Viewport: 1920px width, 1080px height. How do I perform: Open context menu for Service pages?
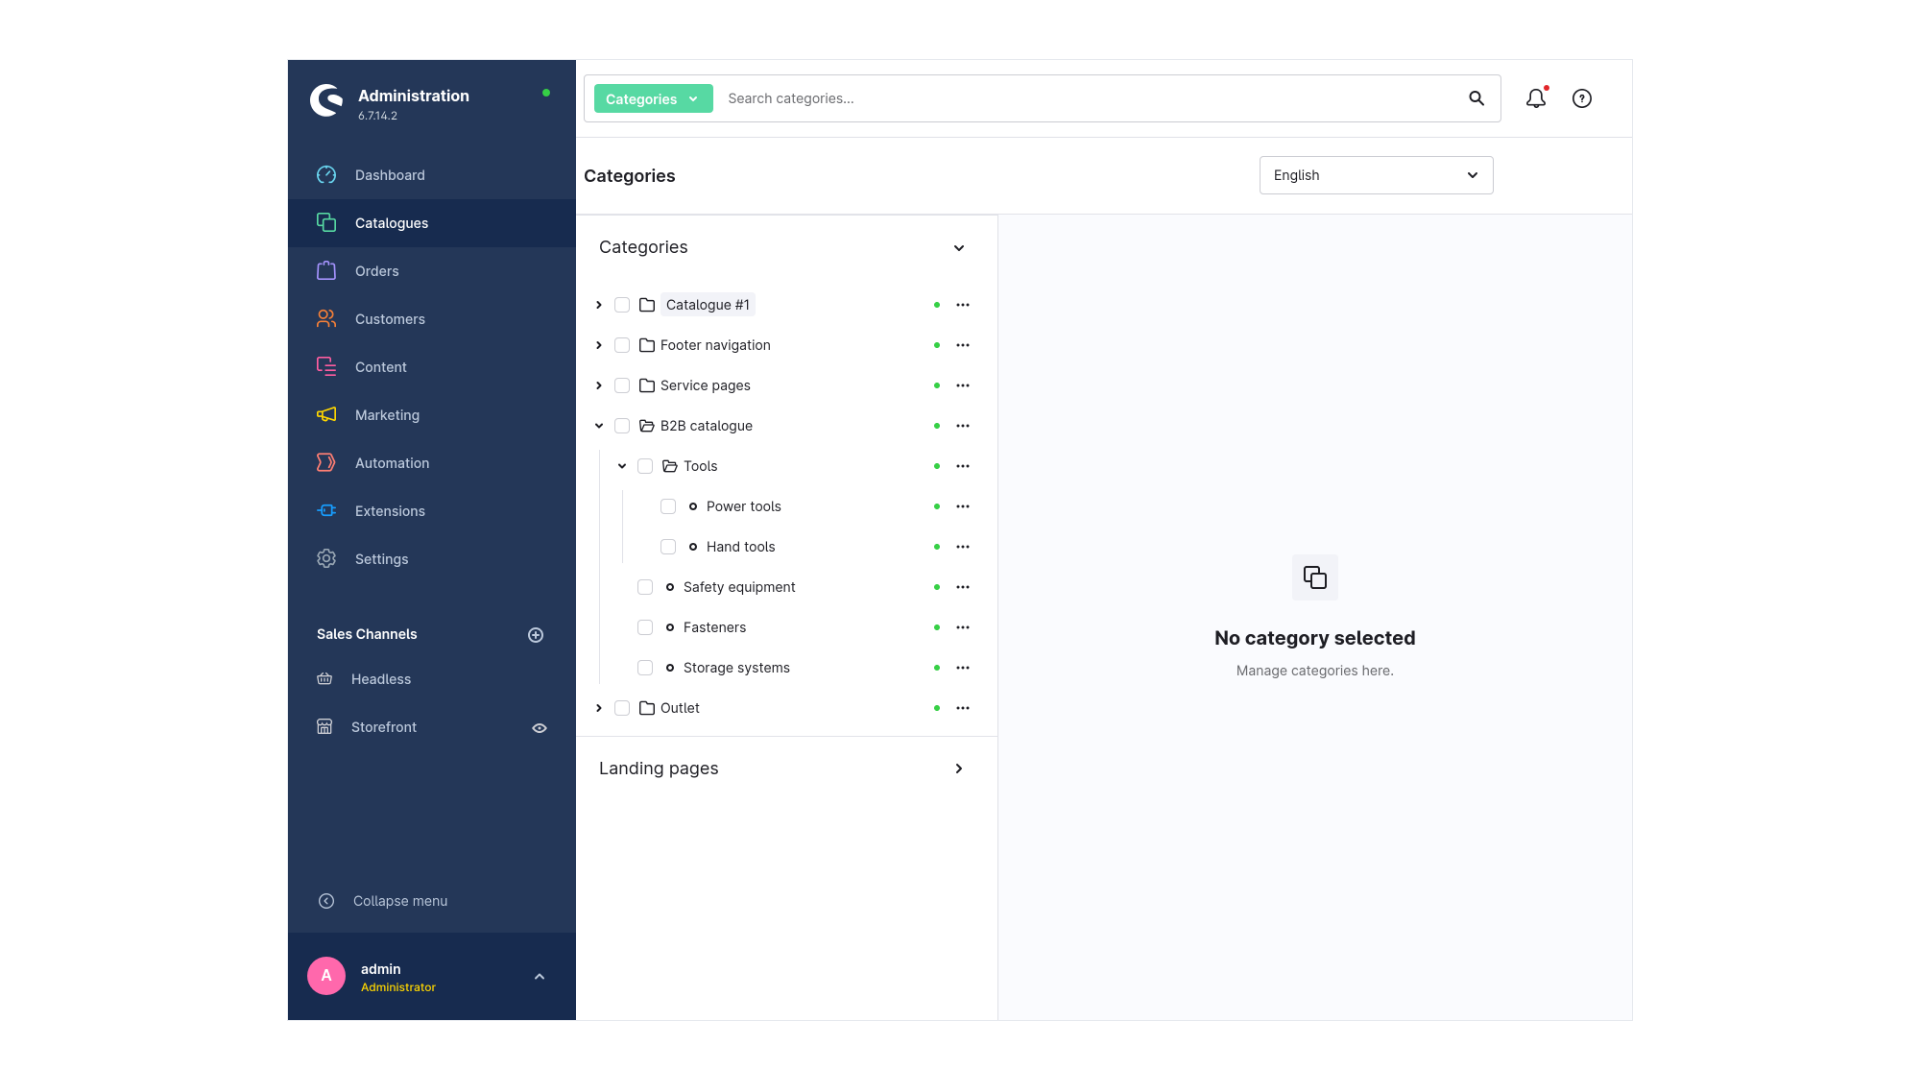click(962, 385)
